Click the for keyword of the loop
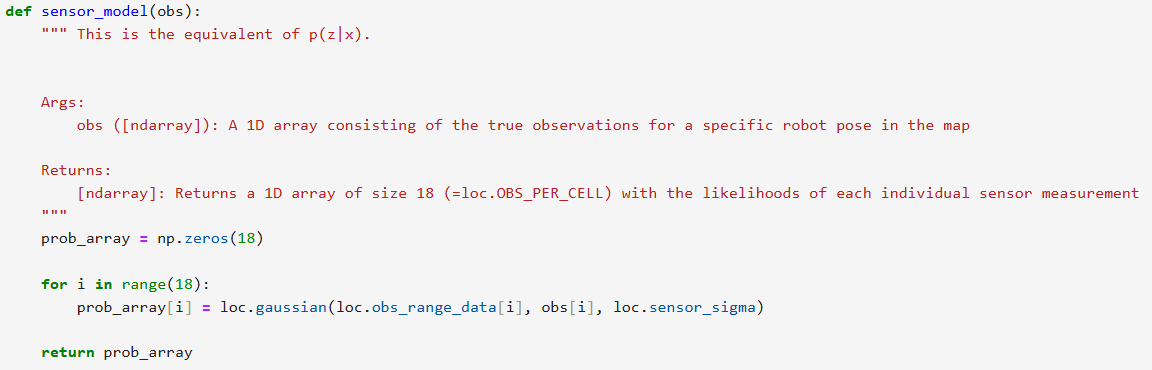Screen dimensions: 1152x370 (54, 285)
